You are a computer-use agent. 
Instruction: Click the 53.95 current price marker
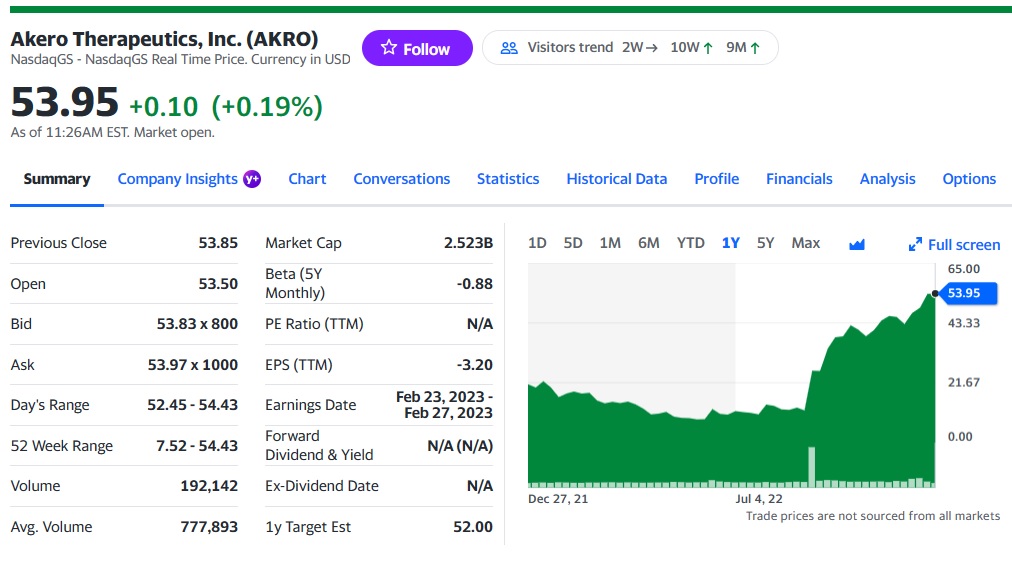964,293
